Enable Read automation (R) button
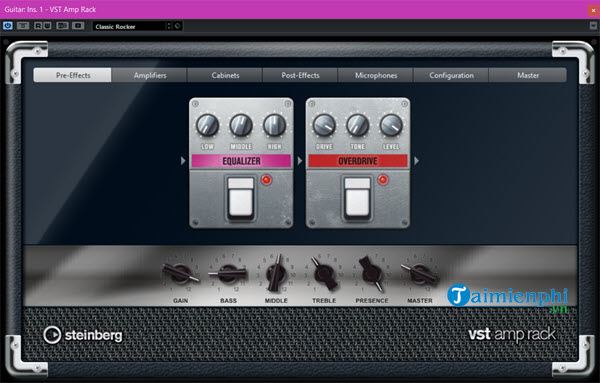The width and height of the screenshot is (600, 383). [38, 26]
